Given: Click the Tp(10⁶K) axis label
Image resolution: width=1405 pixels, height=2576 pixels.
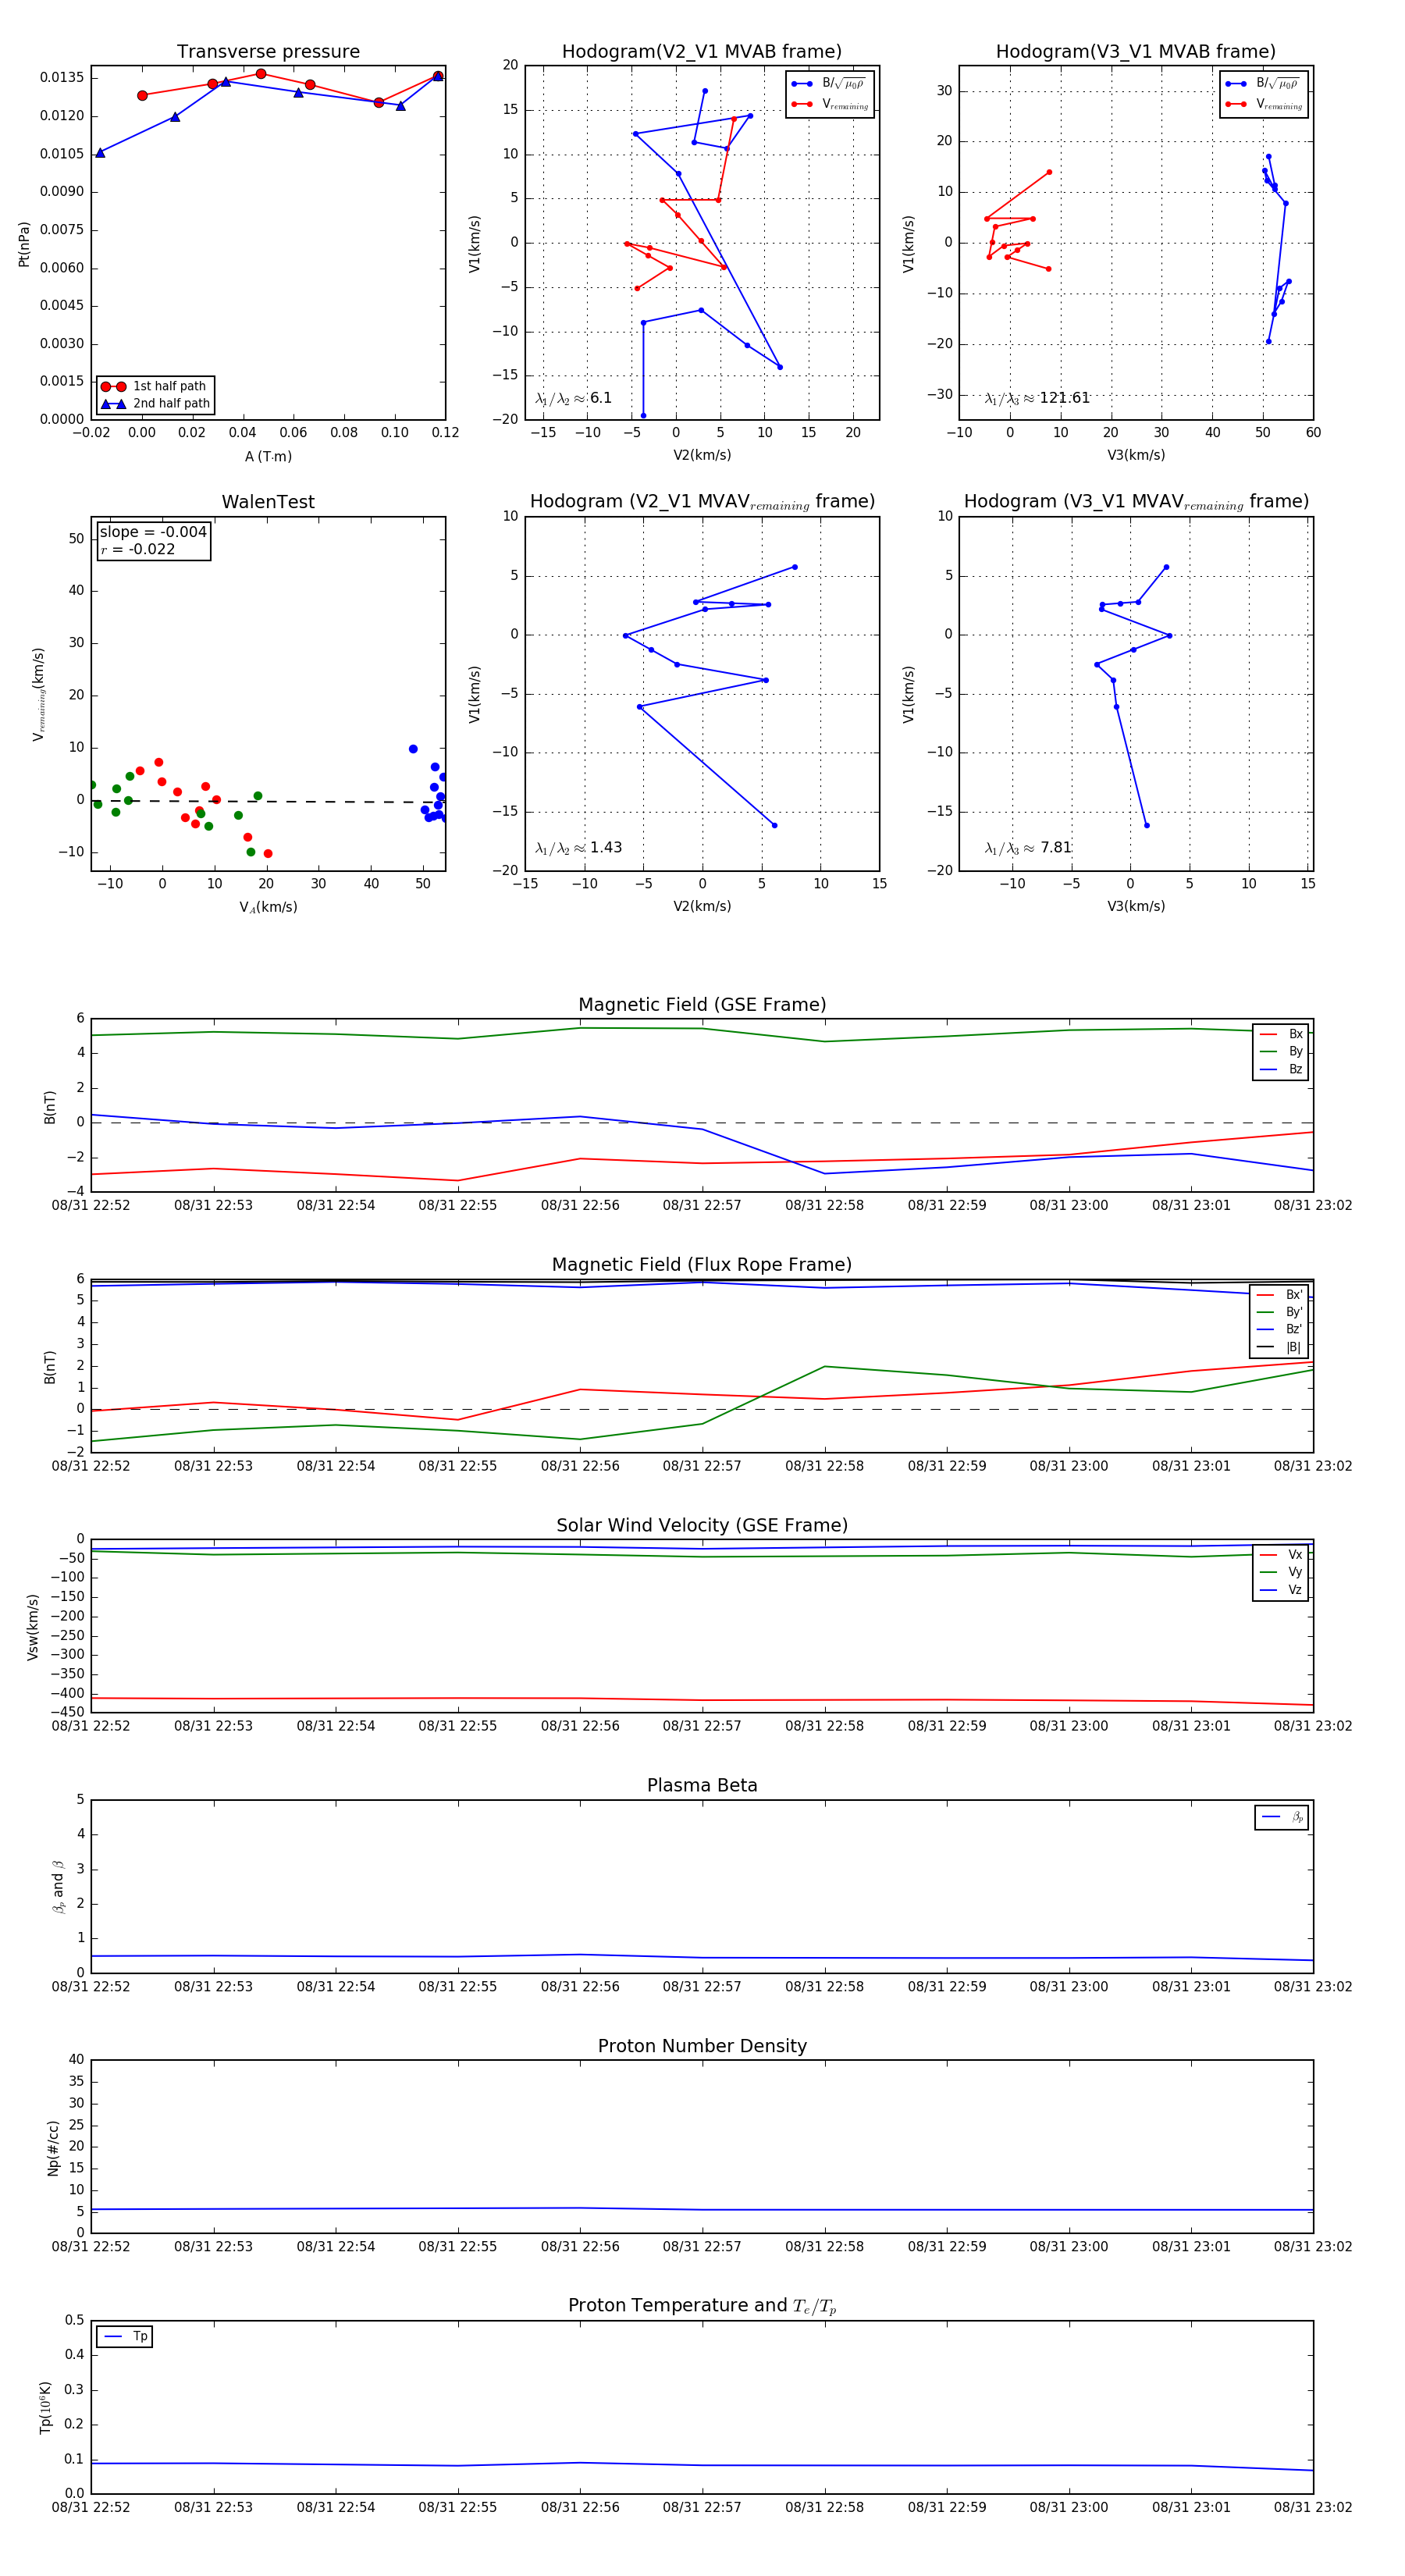Looking at the screenshot, I should [45, 2407].
